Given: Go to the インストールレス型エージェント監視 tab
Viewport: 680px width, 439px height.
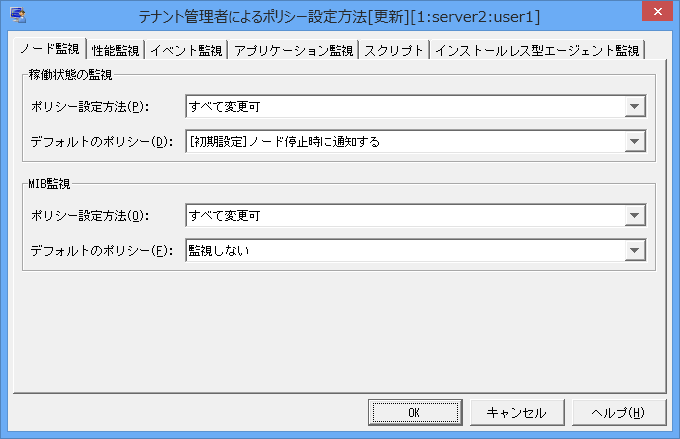Looking at the screenshot, I should pyautogui.click(x=537, y=51).
